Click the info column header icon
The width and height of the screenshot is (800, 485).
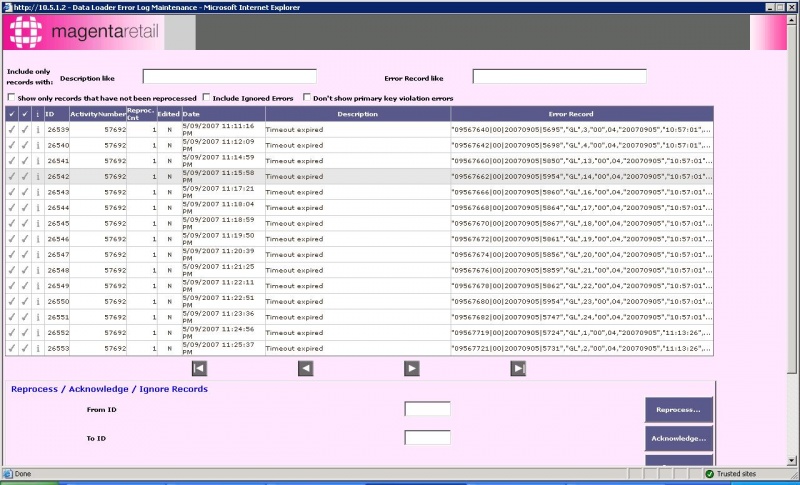38,114
